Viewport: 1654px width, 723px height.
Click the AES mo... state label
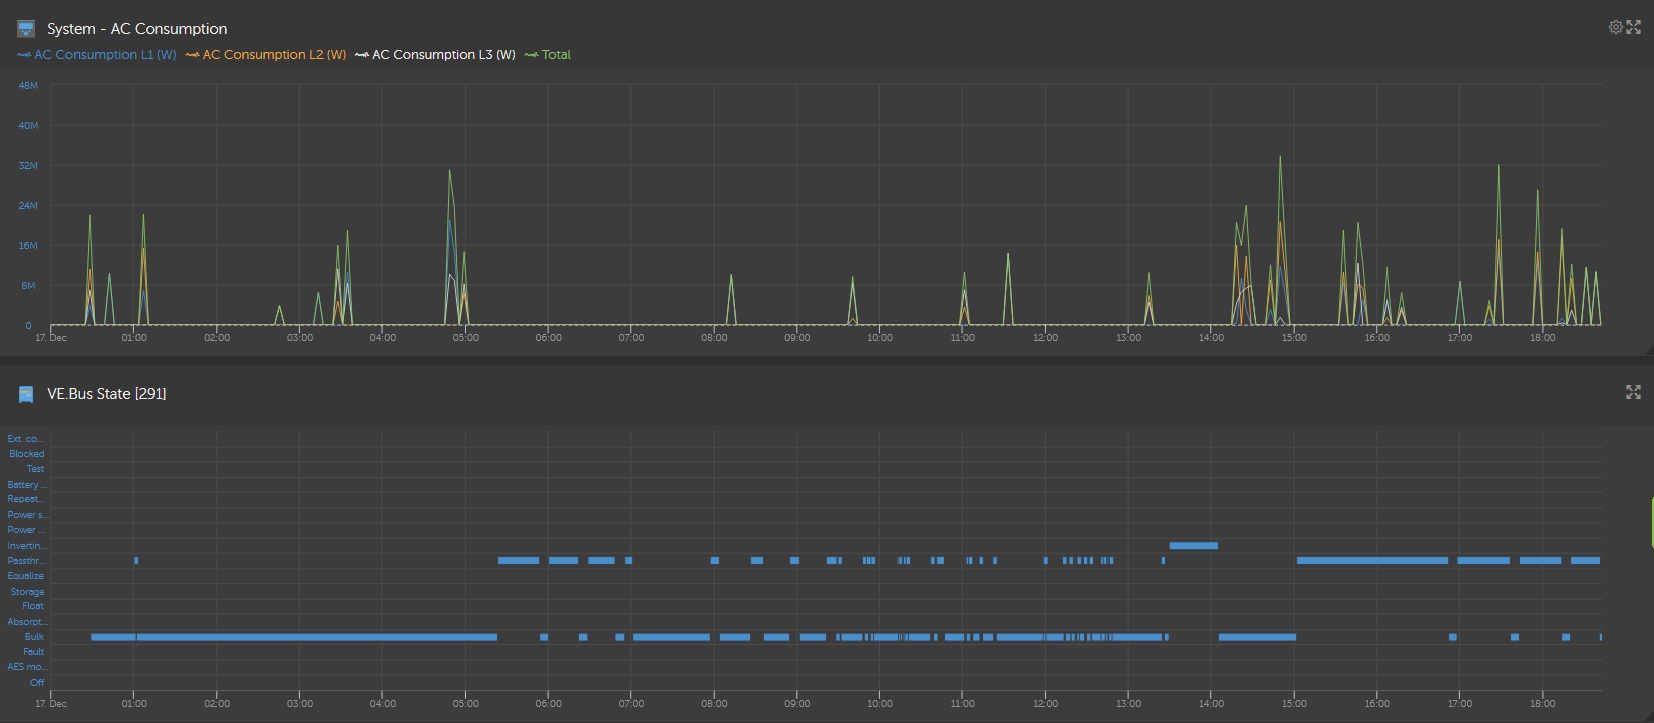click(x=27, y=667)
